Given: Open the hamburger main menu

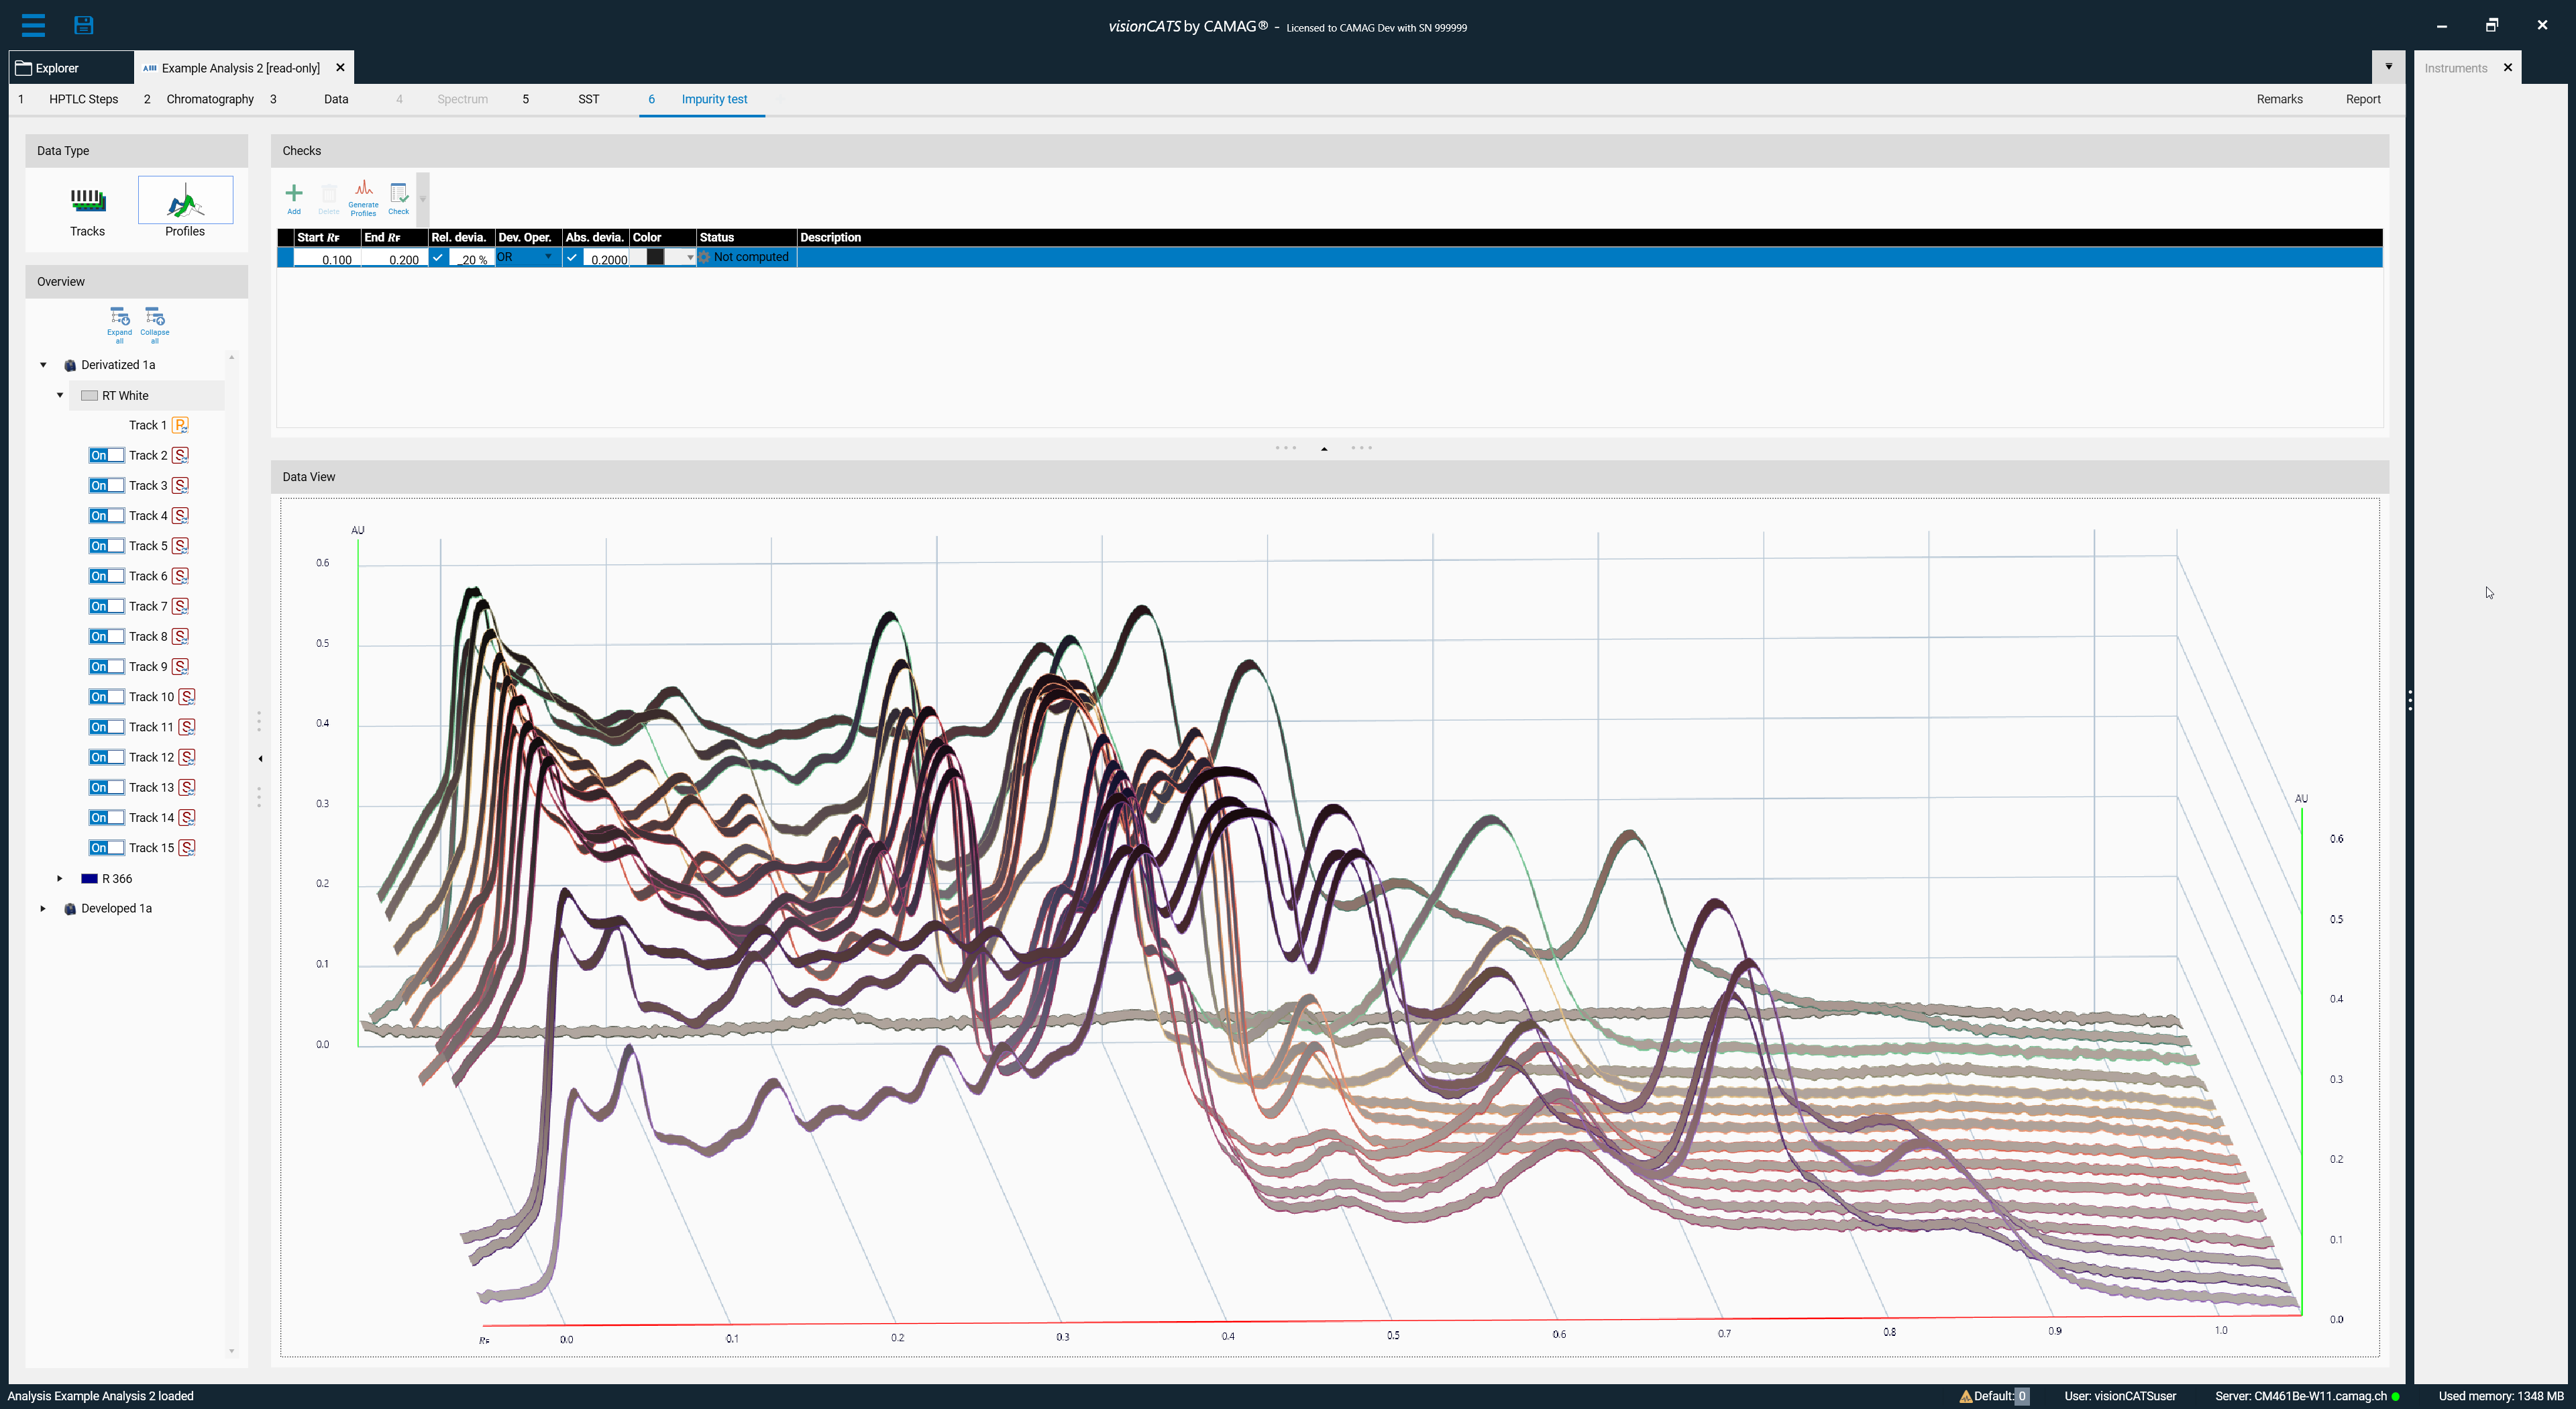Looking at the screenshot, I should [x=33, y=25].
